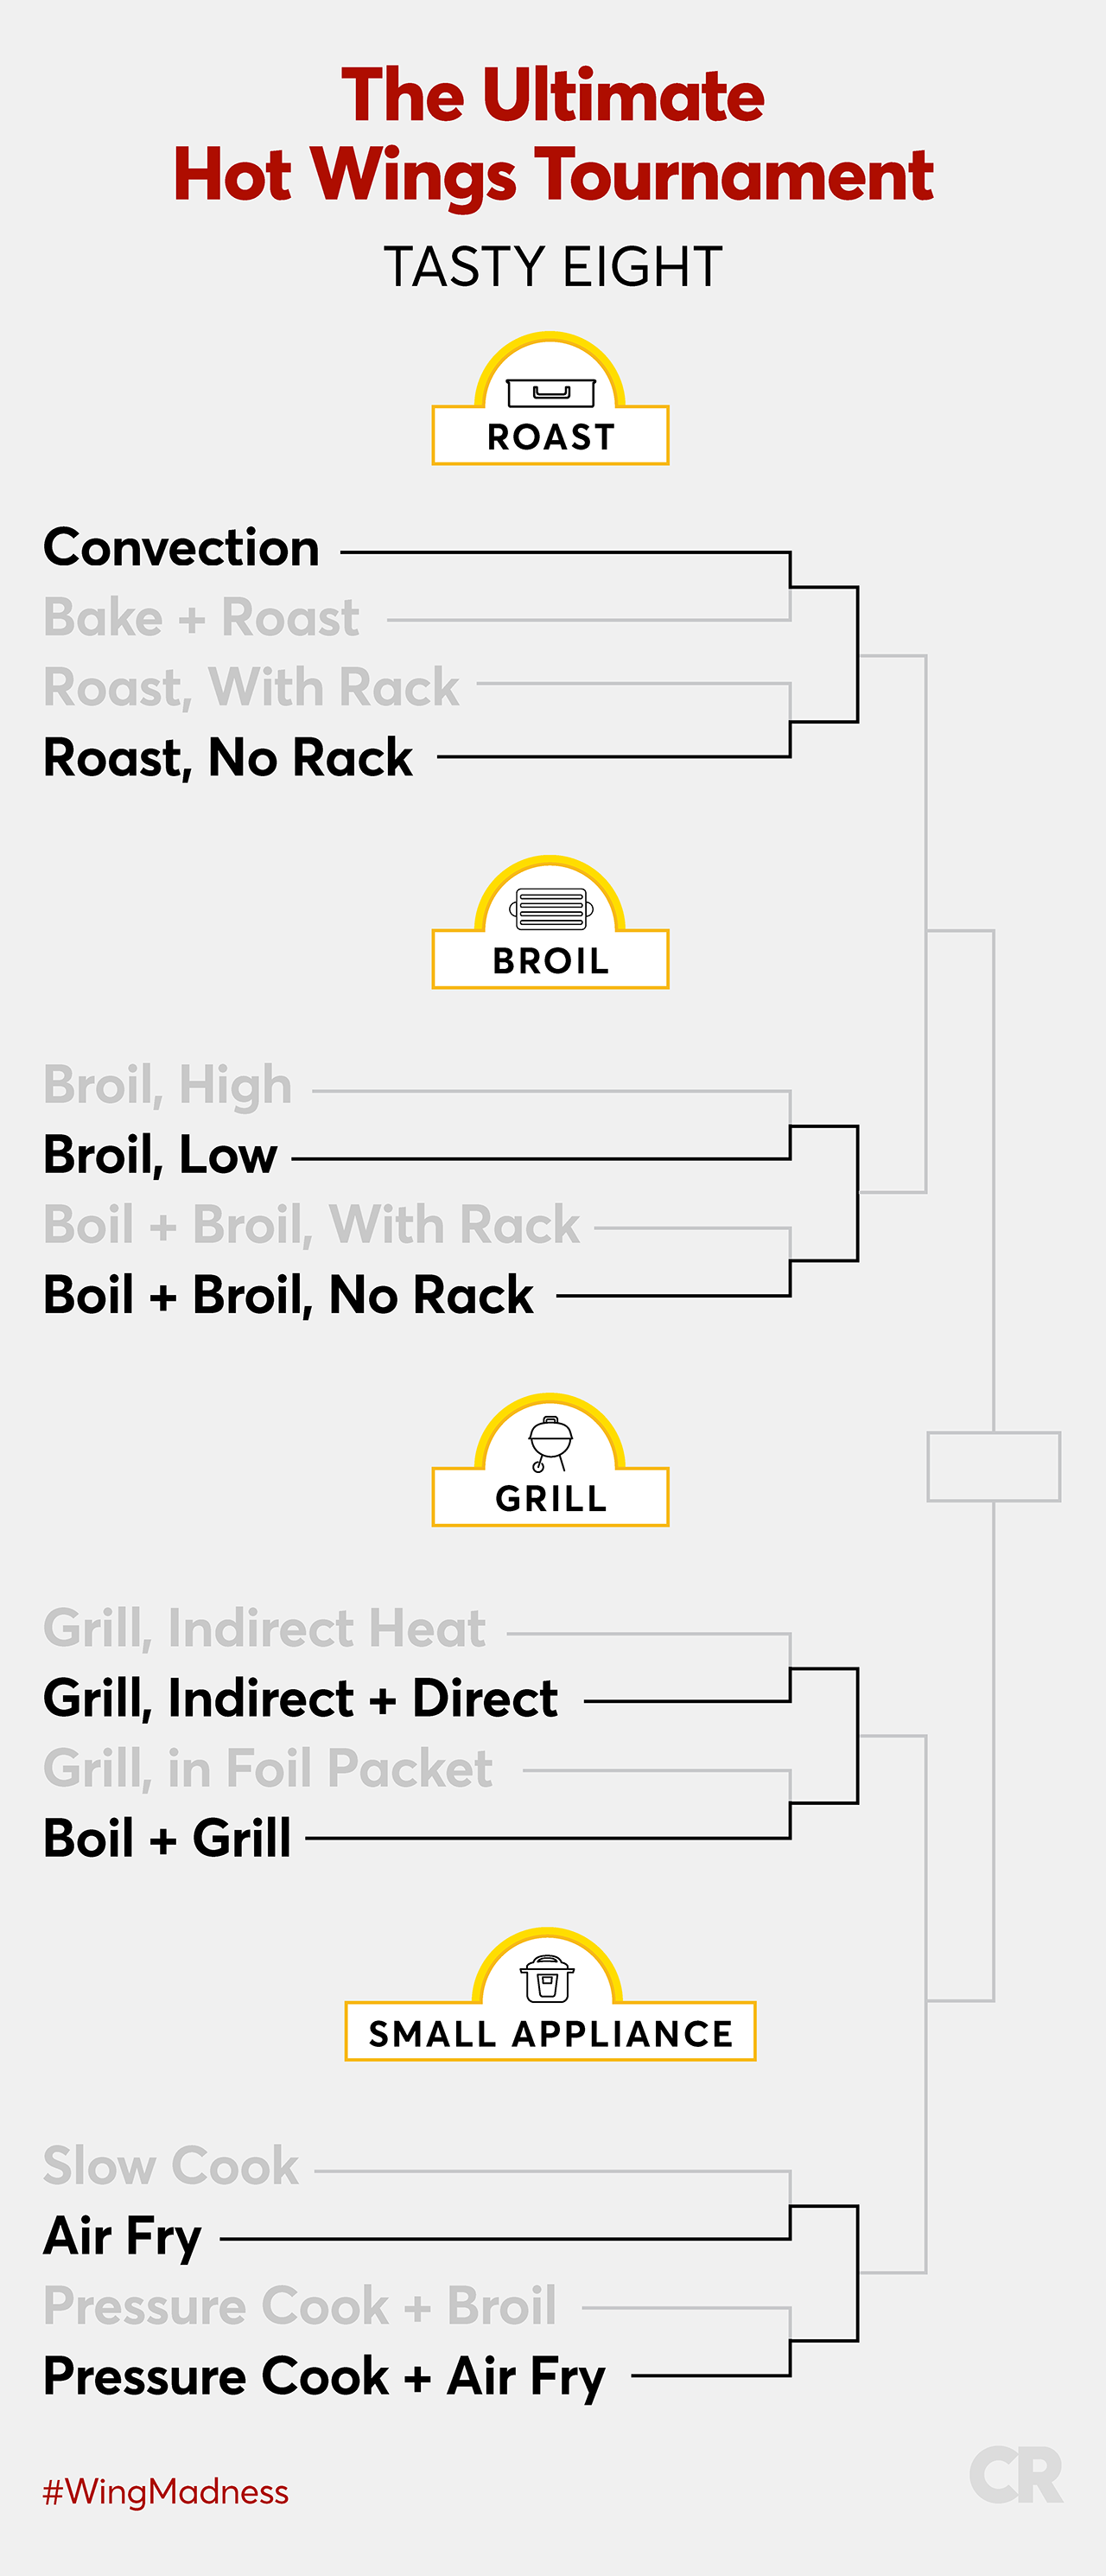
Task: Click the Convection bracket entry
Action: pyautogui.click(x=181, y=548)
